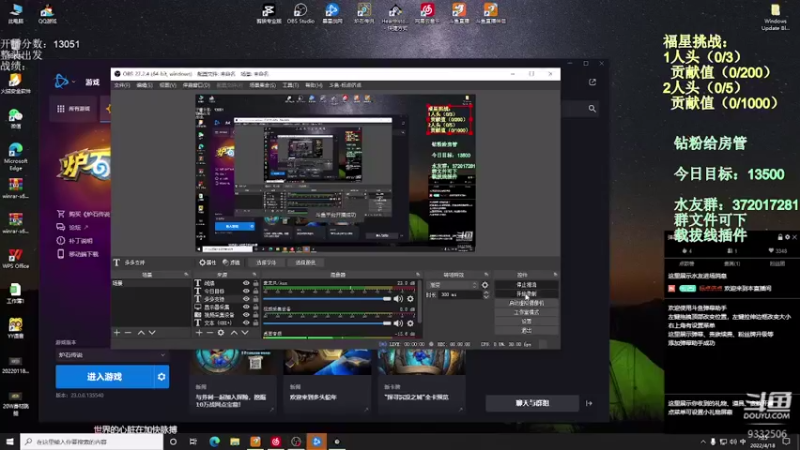Open Windows Update desktop file icon
The width and height of the screenshot is (800, 450).
pyautogui.click(x=775, y=17)
